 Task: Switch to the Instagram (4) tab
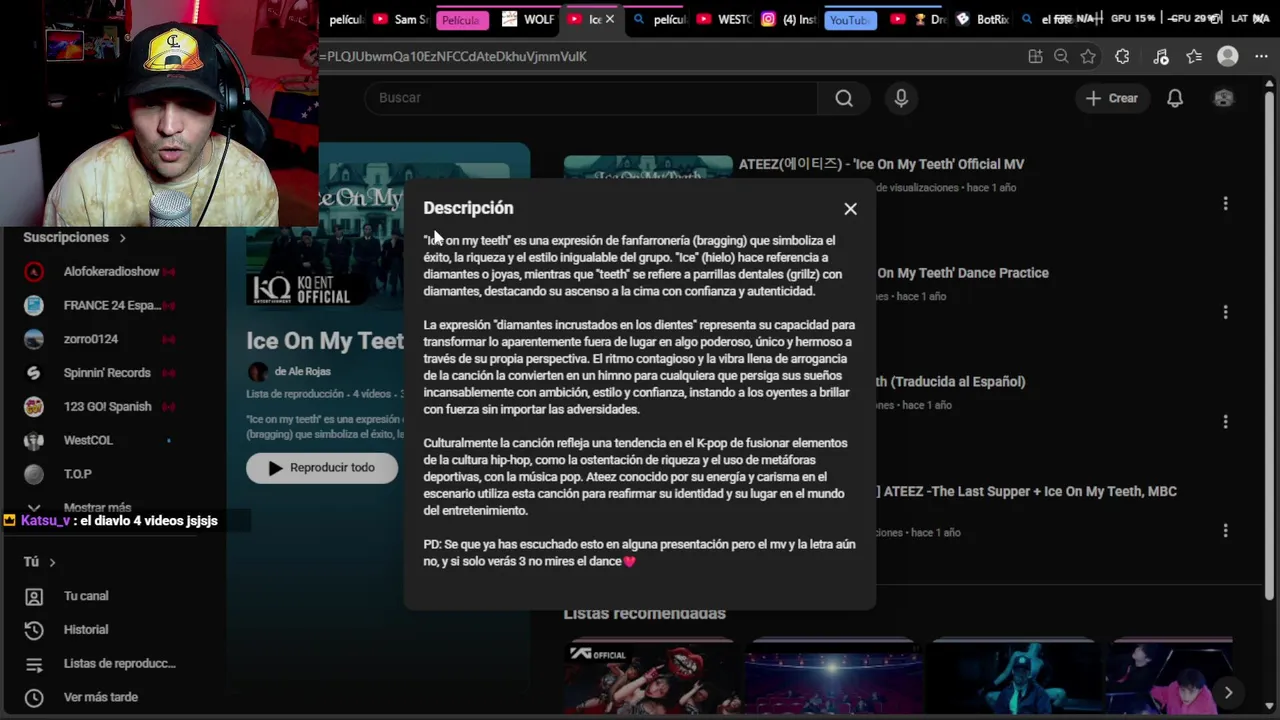[x=789, y=19]
